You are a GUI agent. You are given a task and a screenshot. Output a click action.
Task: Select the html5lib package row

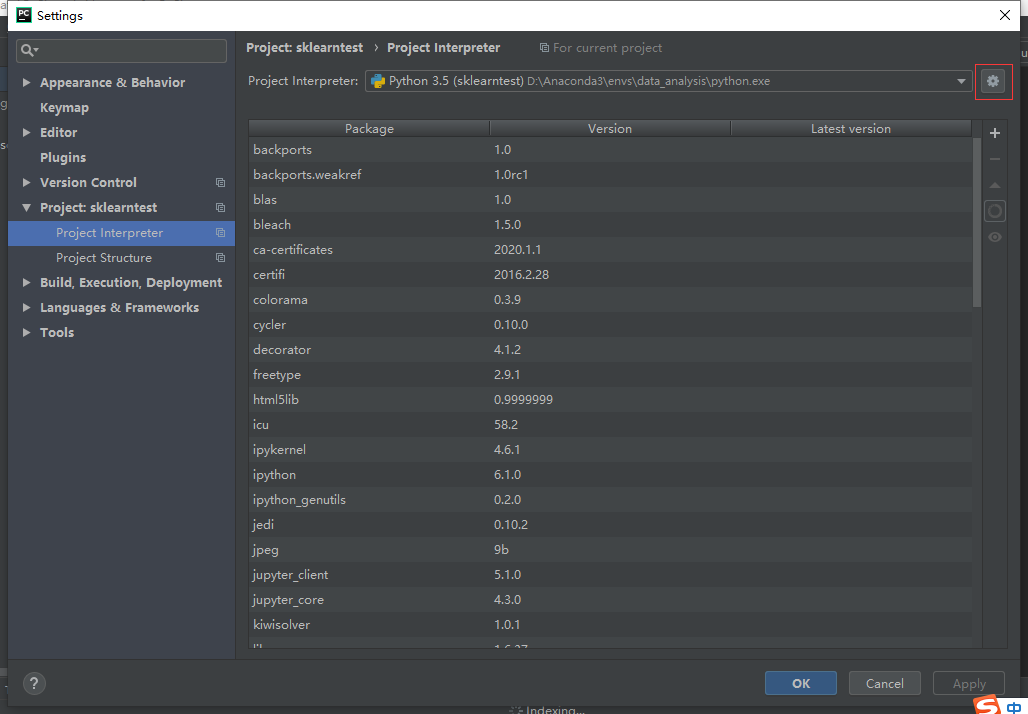point(610,399)
